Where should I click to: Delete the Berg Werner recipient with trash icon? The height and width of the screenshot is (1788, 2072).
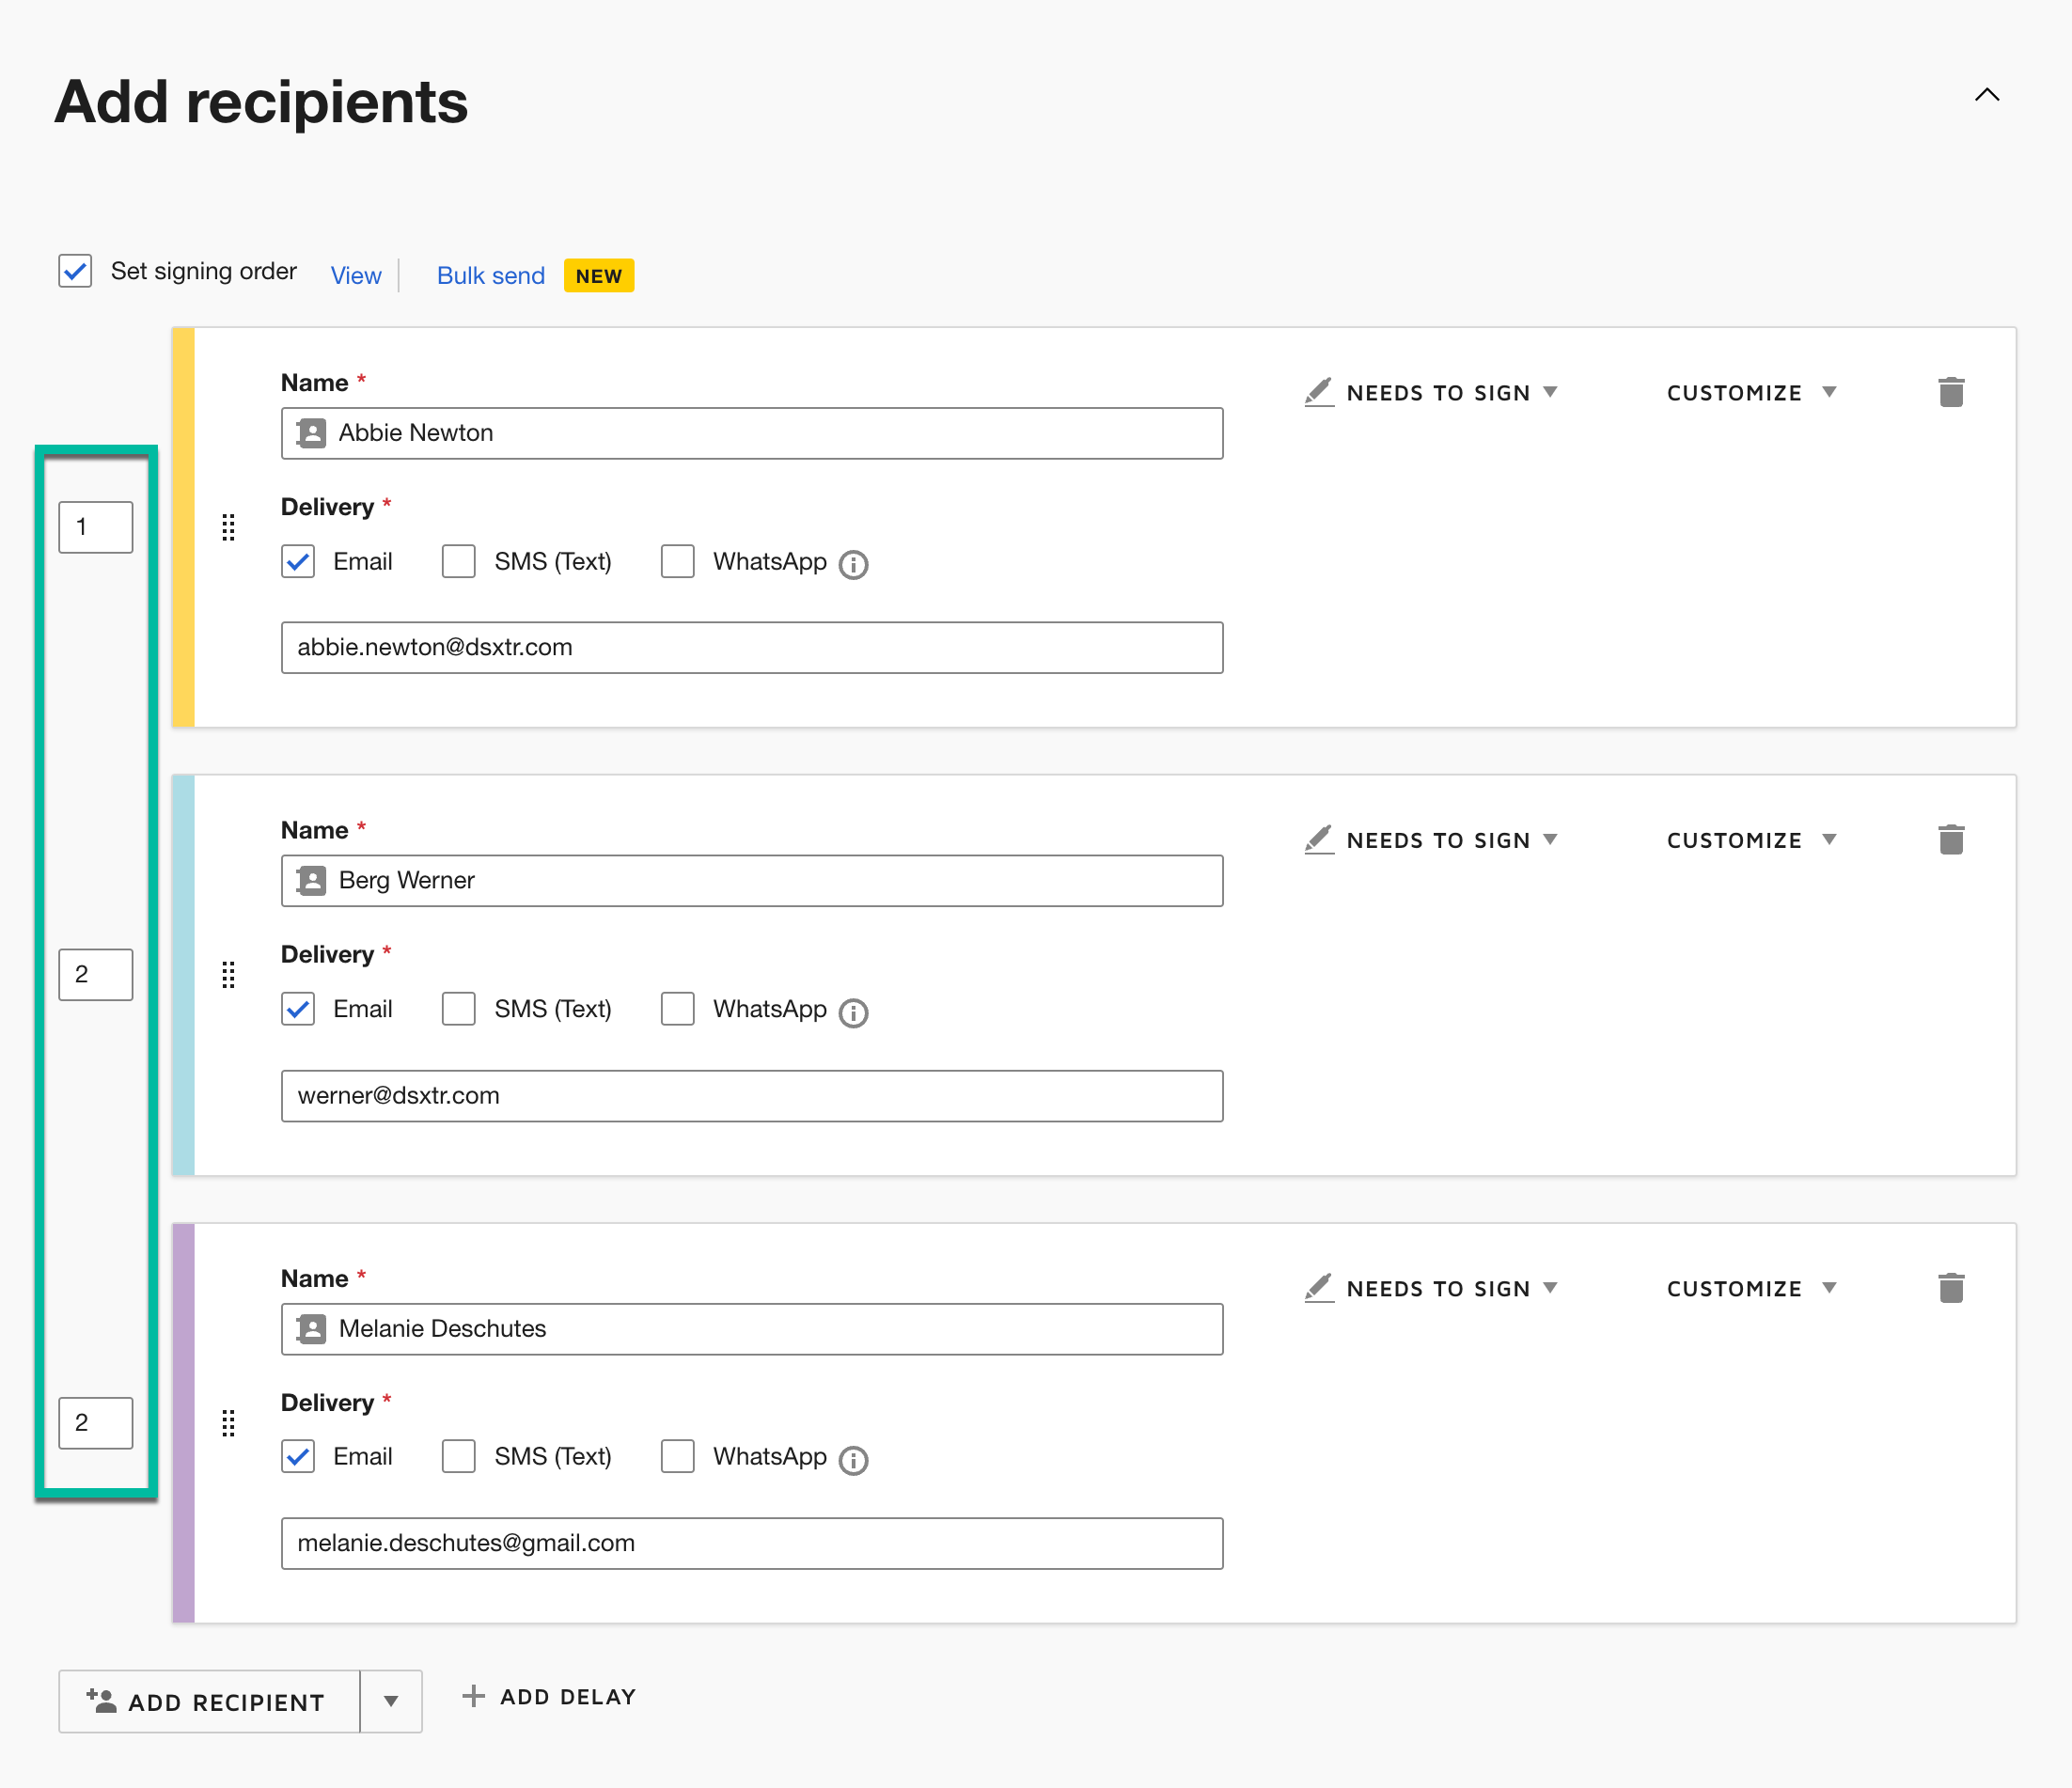click(x=1950, y=839)
